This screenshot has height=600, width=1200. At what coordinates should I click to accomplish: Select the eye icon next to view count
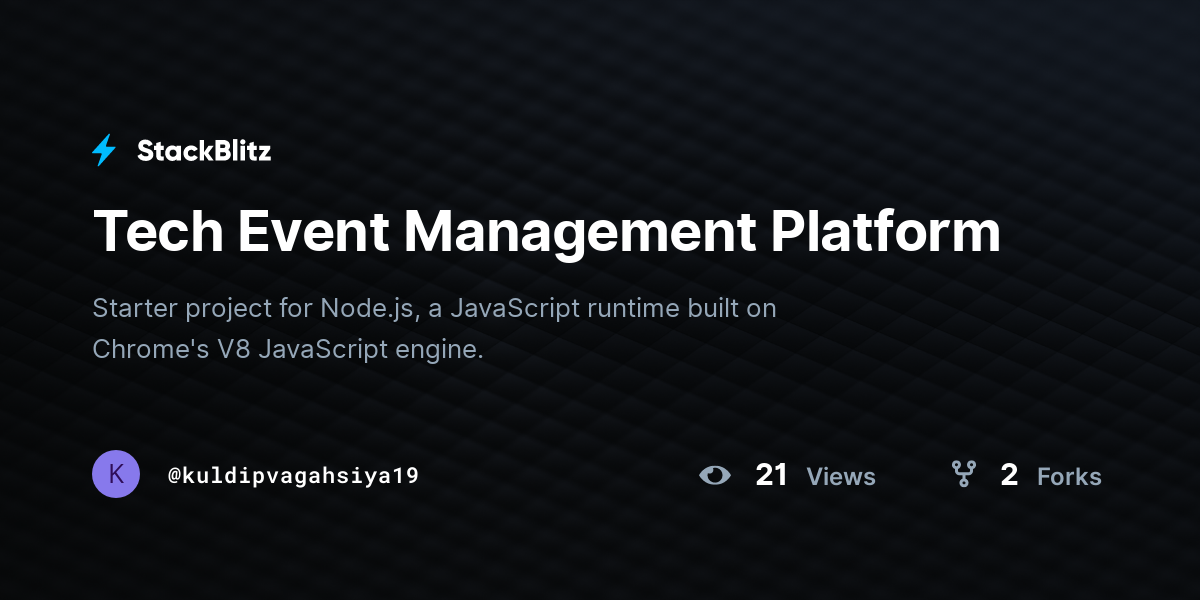click(716, 475)
